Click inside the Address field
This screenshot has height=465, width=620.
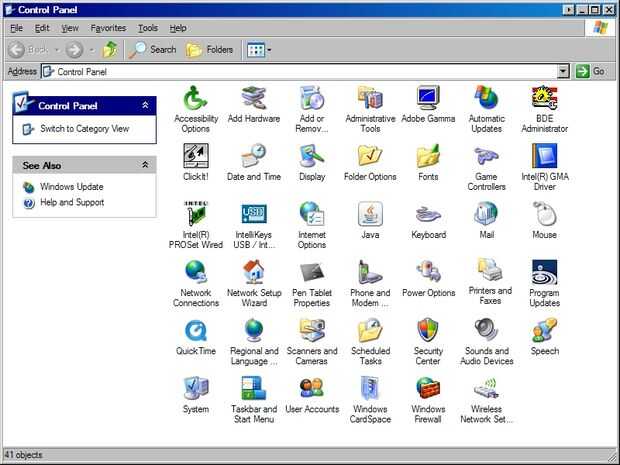pos(304,72)
